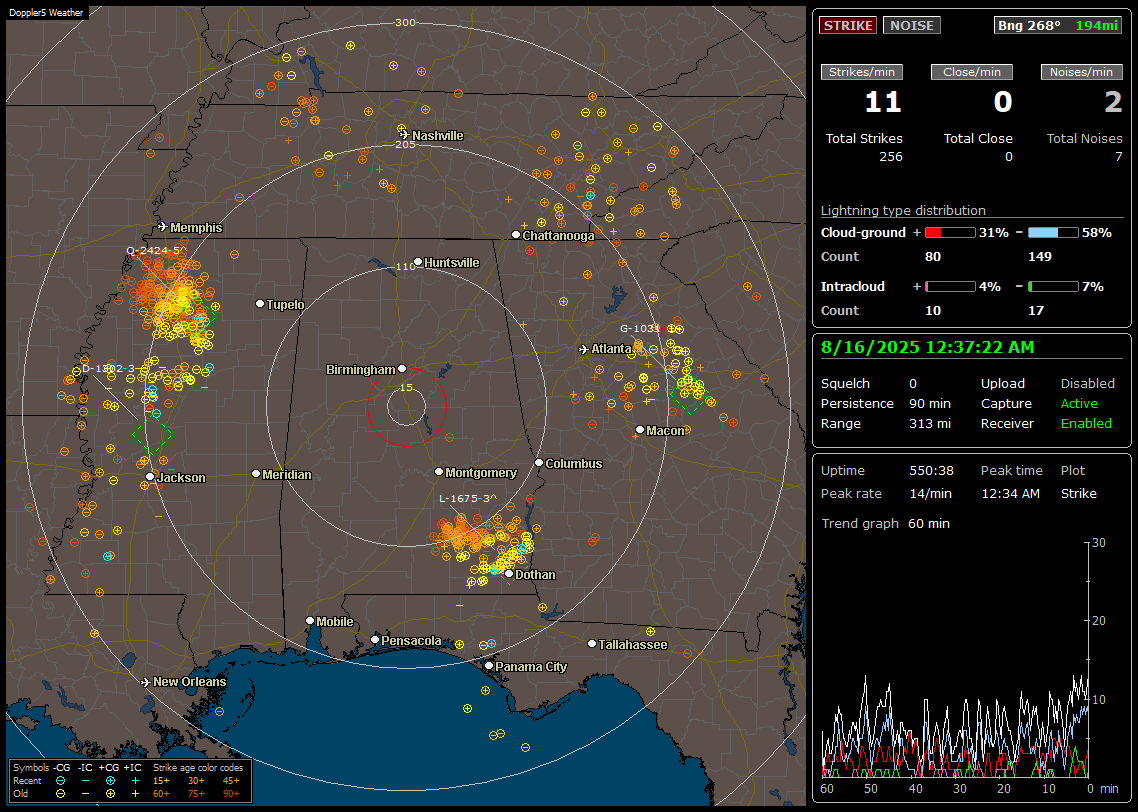
Task: Click the Plot value Strike
Action: click(1078, 493)
